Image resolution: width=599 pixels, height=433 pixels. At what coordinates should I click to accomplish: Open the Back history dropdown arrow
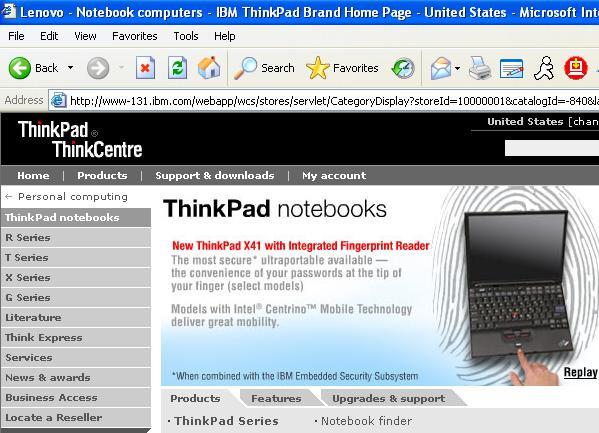70,68
